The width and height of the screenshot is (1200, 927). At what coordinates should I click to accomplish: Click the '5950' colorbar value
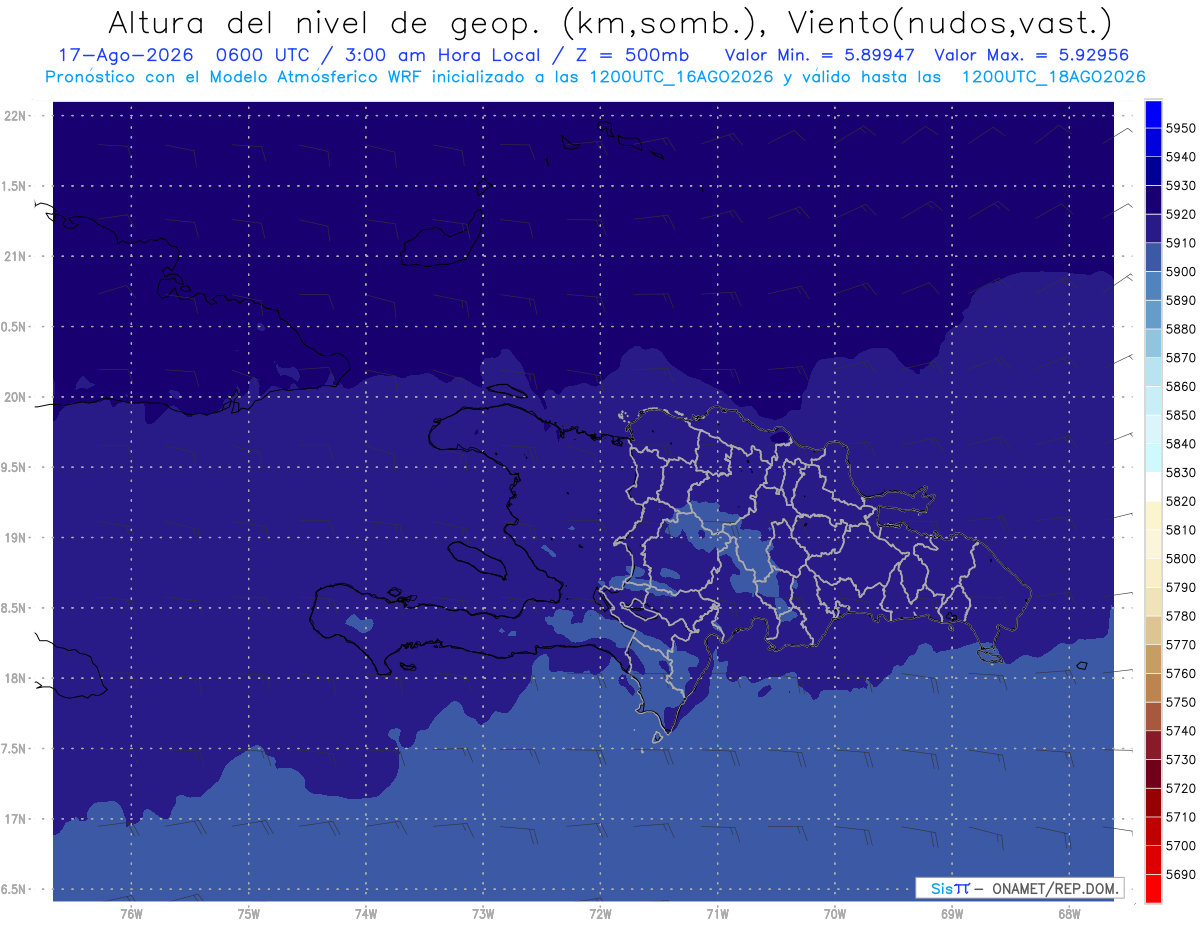click(1180, 128)
